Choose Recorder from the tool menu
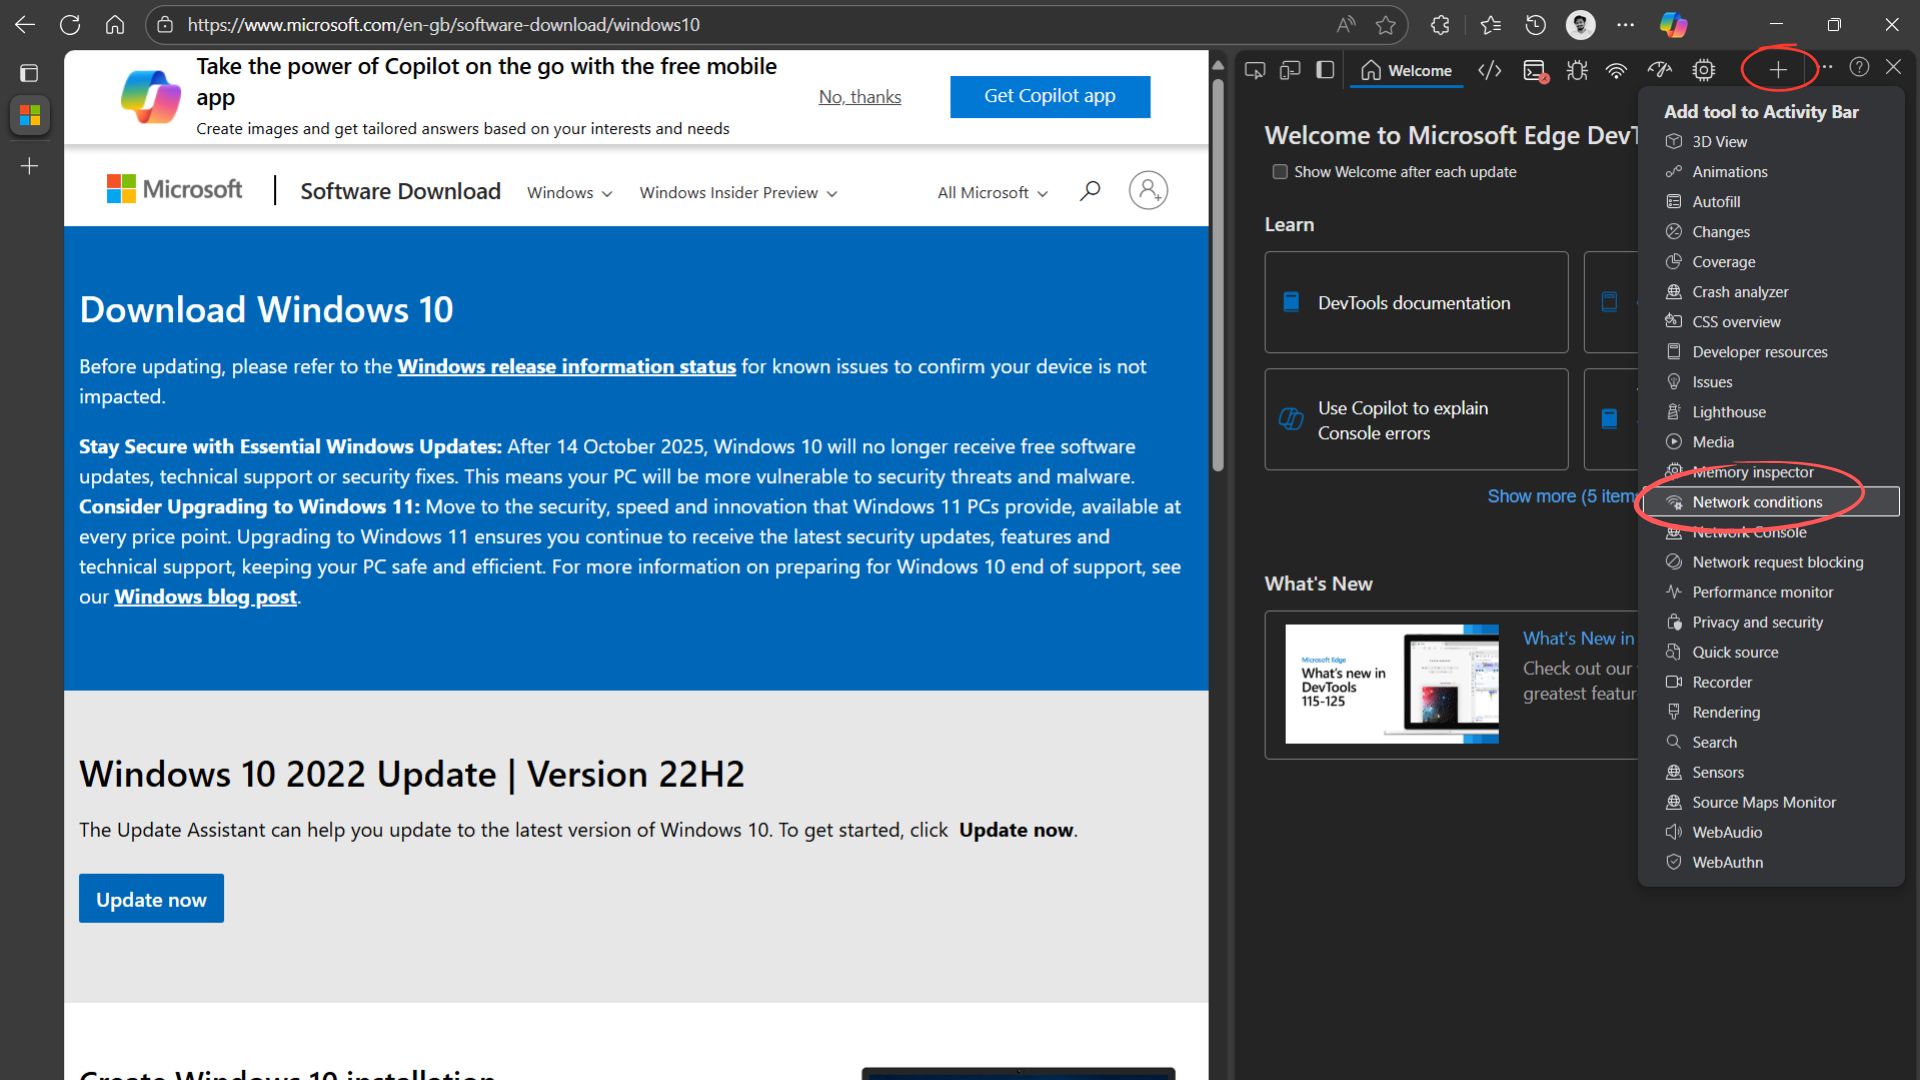 (x=1771, y=682)
